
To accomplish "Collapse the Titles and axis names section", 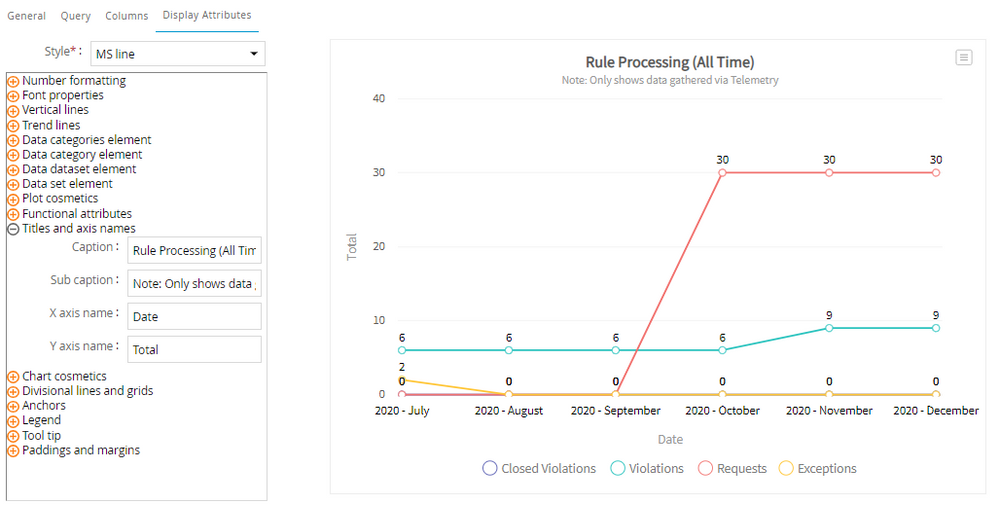I will coord(13,229).
